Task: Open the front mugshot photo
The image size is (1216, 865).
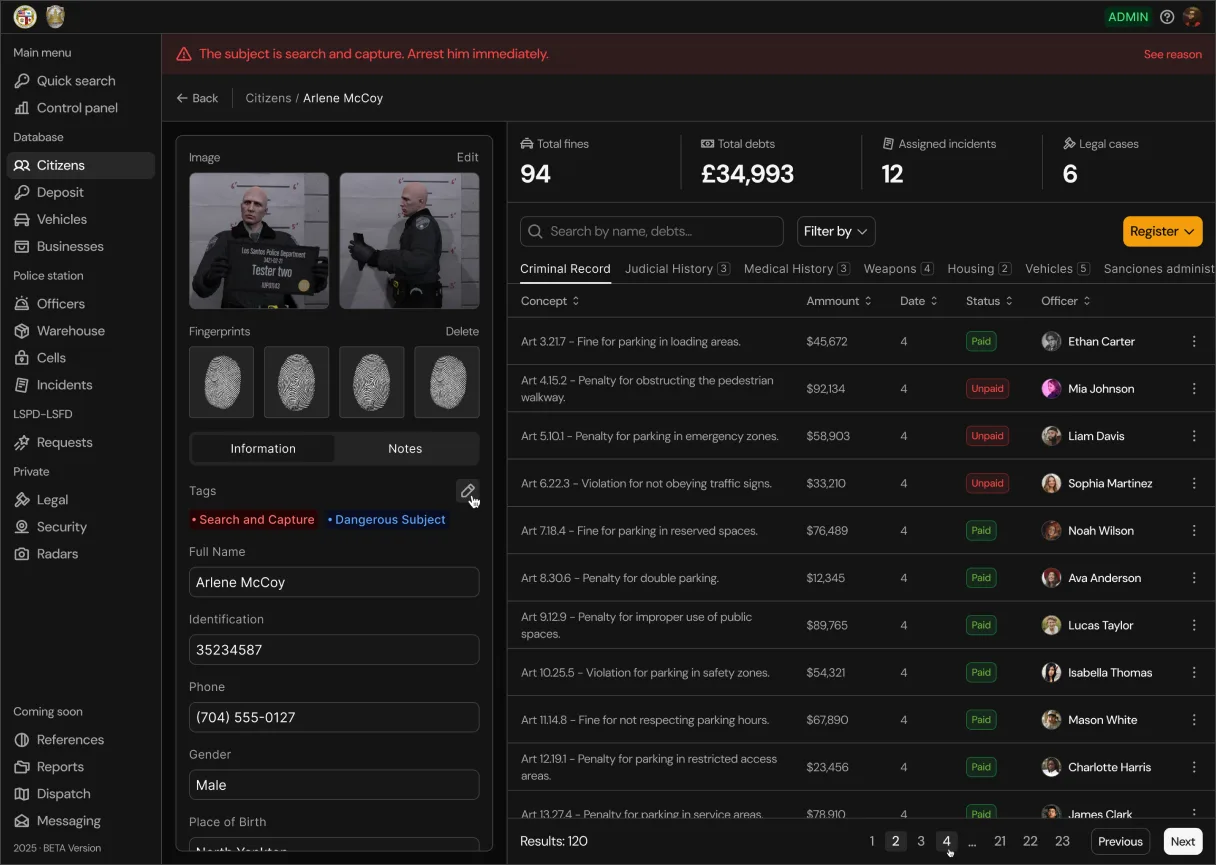Action: 259,241
